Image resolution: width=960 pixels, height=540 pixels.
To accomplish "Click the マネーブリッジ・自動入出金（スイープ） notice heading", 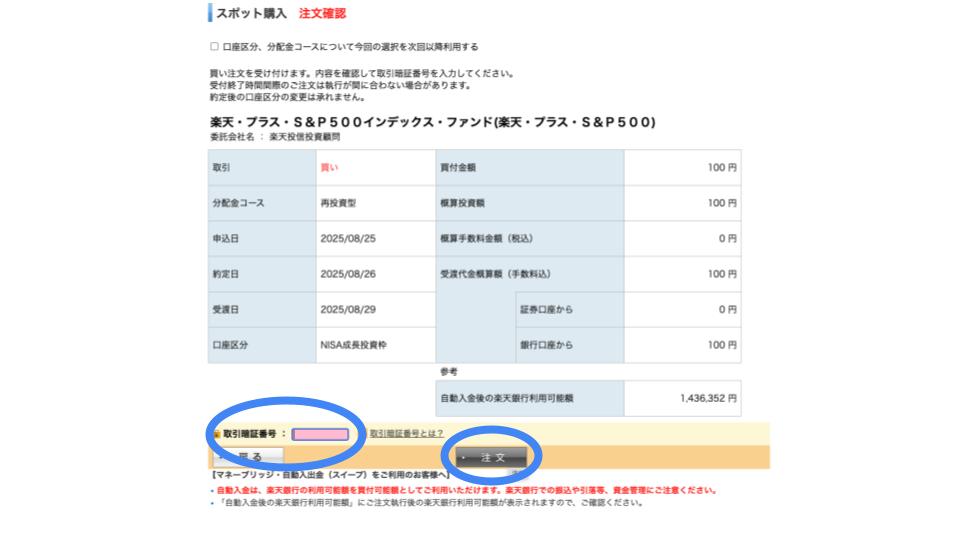I will 330,474.
